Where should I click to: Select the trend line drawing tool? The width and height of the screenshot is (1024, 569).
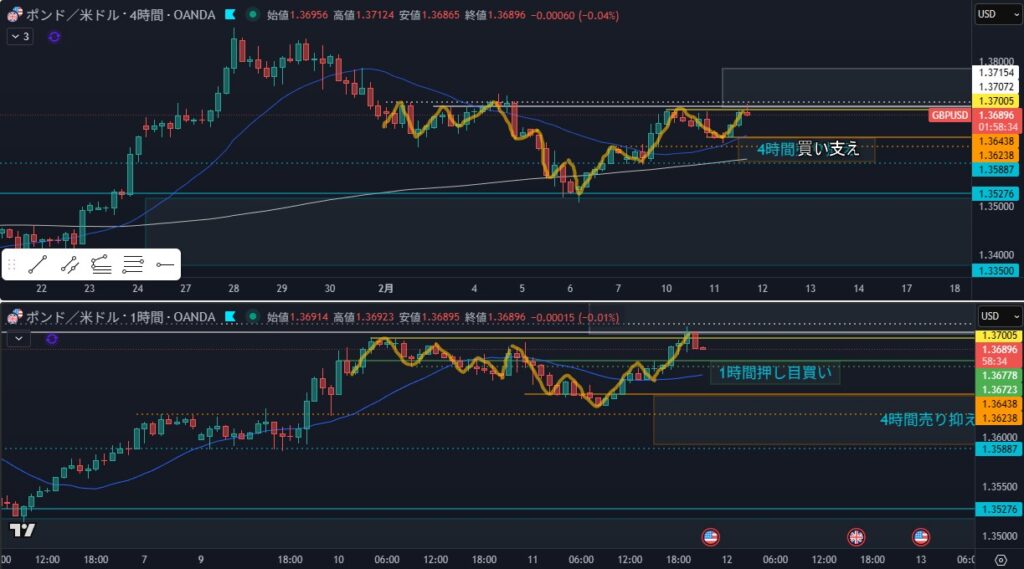(x=39, y=265)
